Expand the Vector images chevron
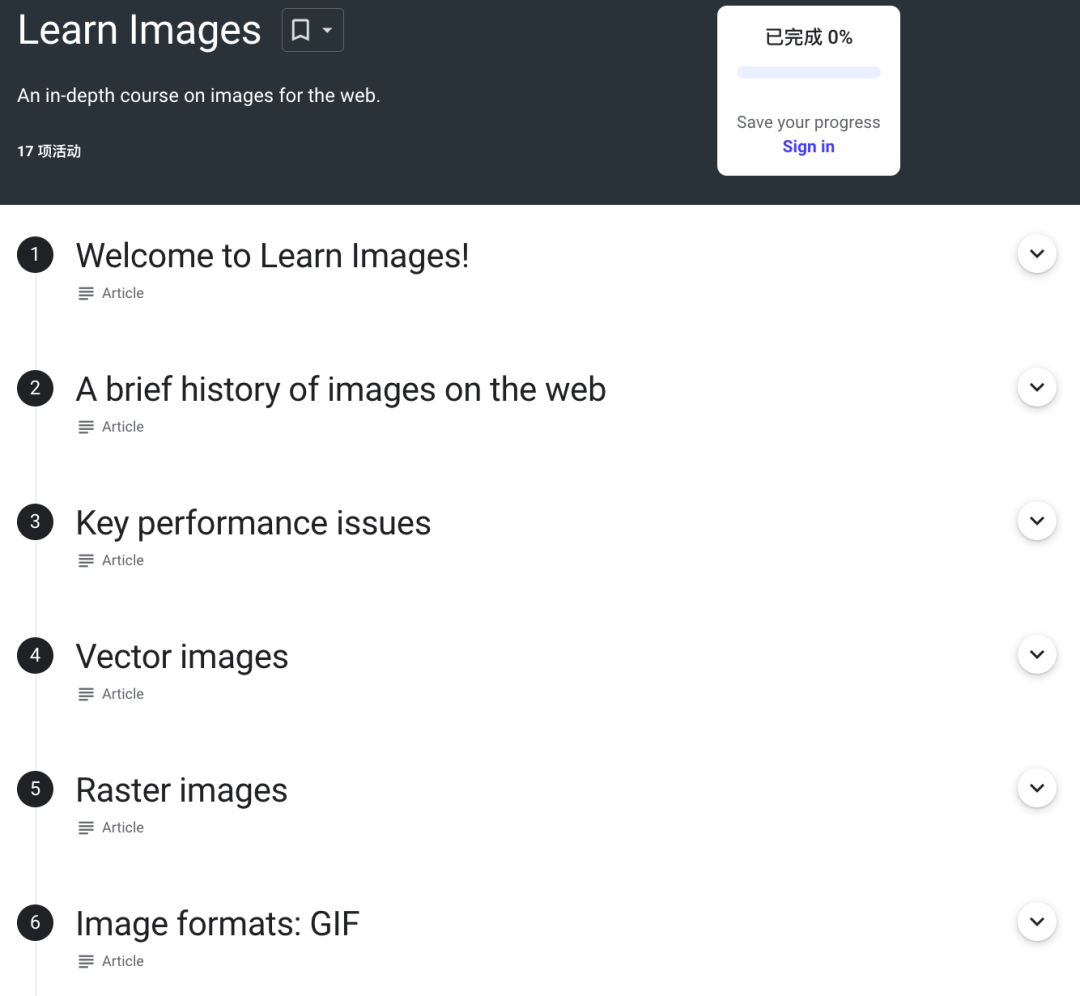Image resolution: width=1080 pixels, height=996 pixels. click(x=1037, y=654)
